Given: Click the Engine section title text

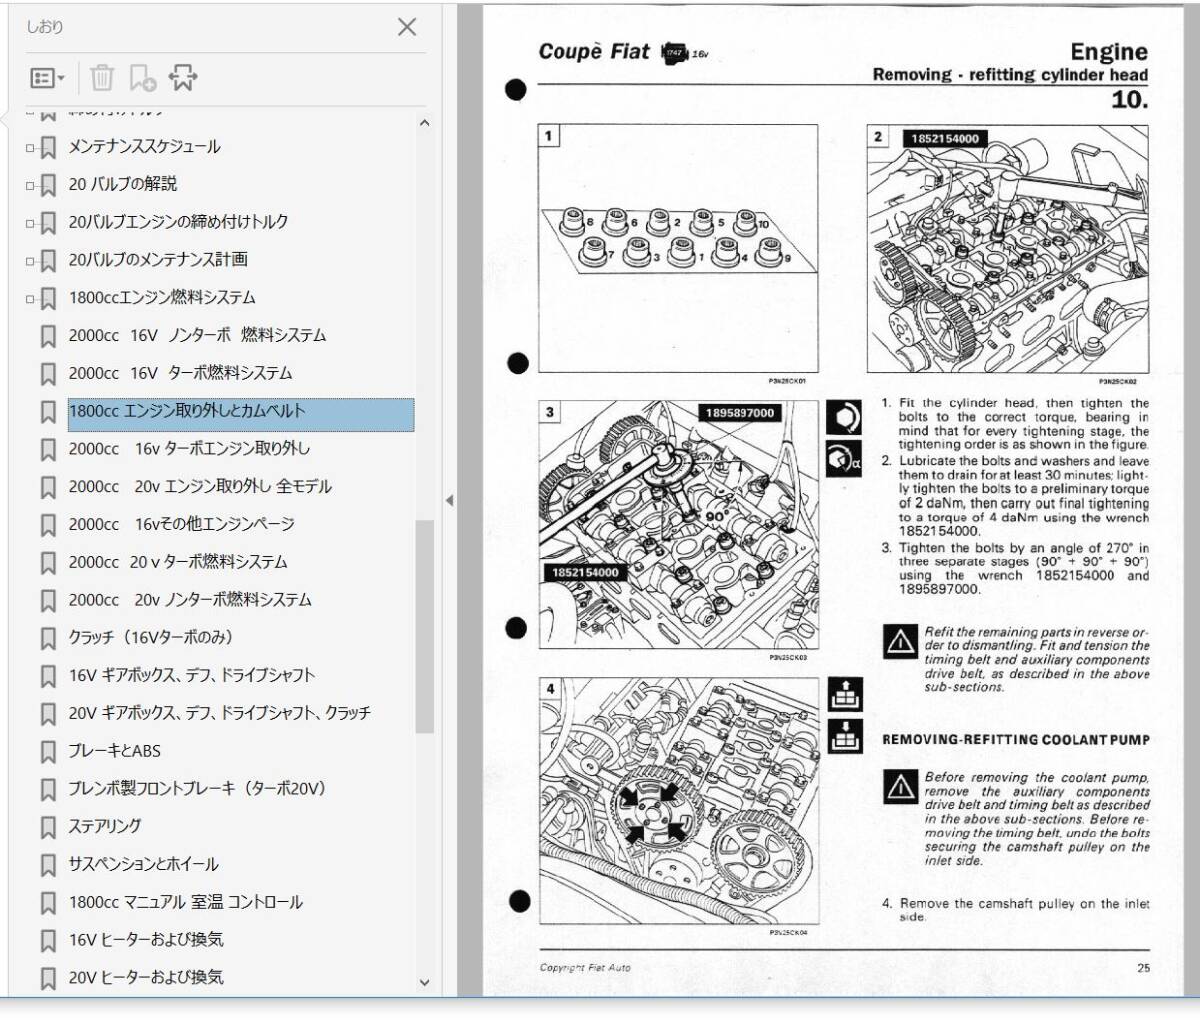Looking at the screenshot, I should coord(1109,52).
